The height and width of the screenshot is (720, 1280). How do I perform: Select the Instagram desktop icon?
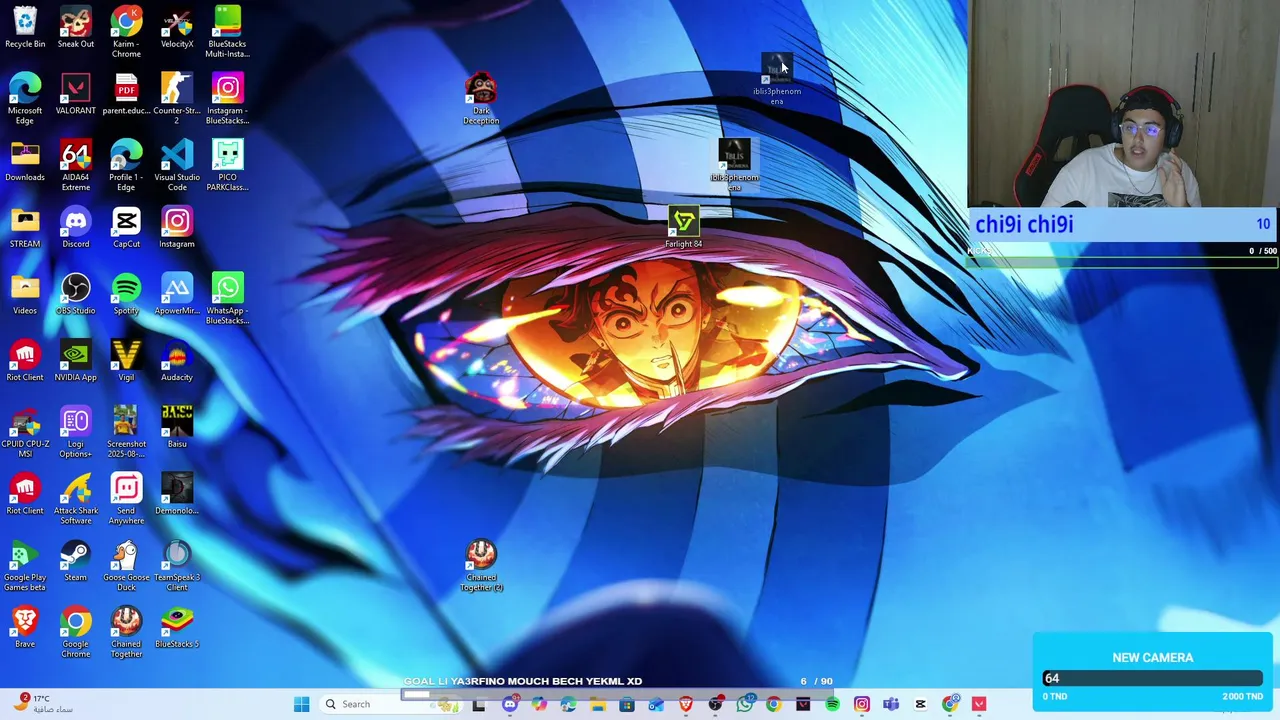coord(177,228)
